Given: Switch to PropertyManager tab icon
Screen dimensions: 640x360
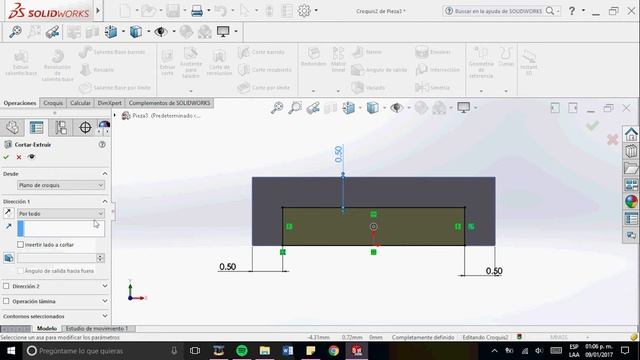Looking at the screenshot, I should coord(36,128).
